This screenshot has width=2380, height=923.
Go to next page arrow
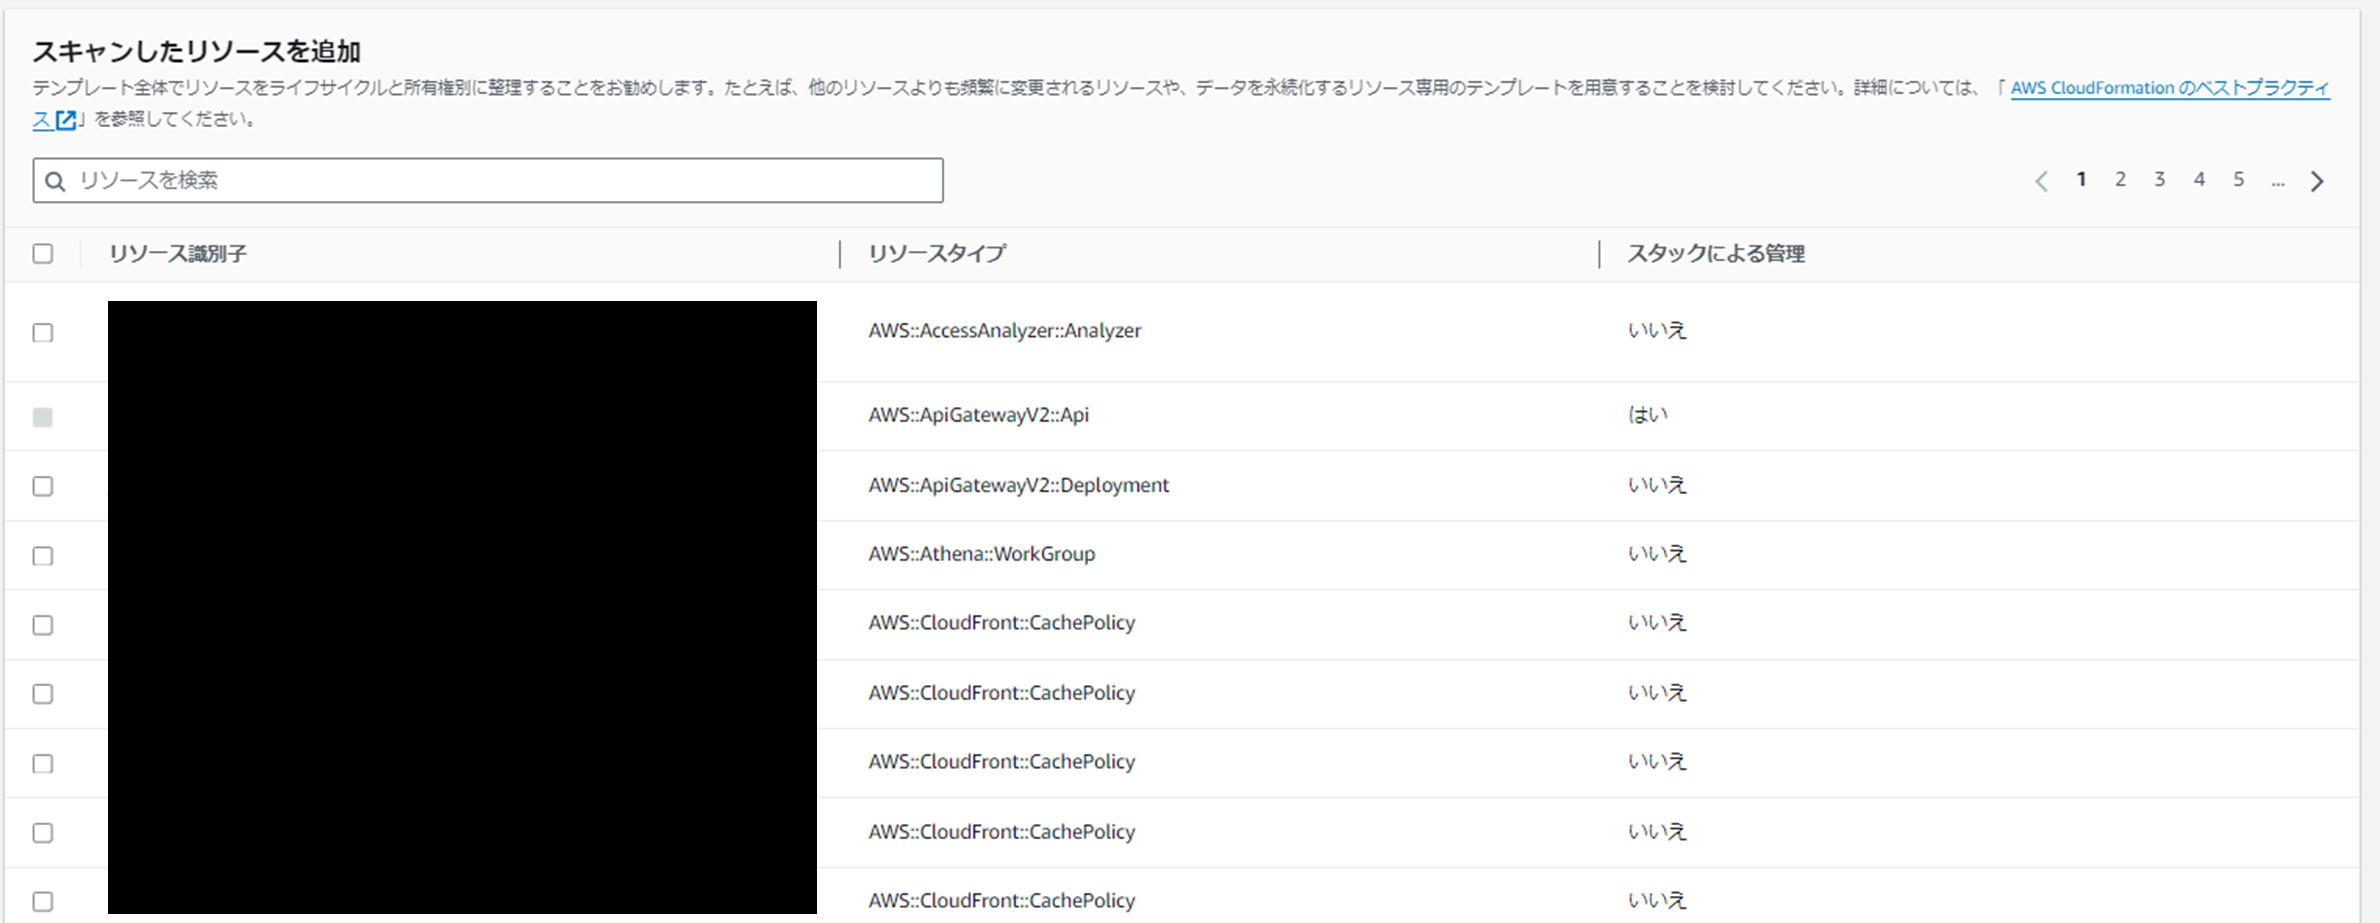coord(2317,181)
